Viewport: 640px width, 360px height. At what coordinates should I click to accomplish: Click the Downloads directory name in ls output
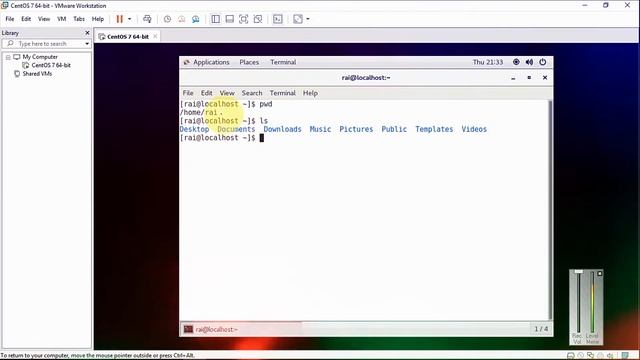(282, 129)
